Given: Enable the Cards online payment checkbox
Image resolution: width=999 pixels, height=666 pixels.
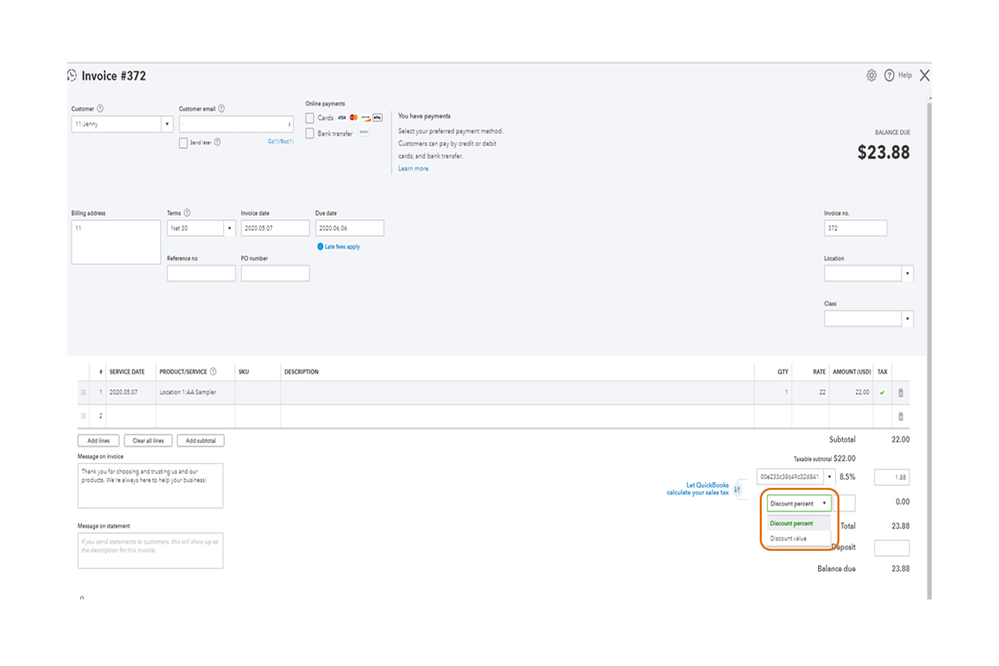Looking at the screenshot, I should coord(310,118).
